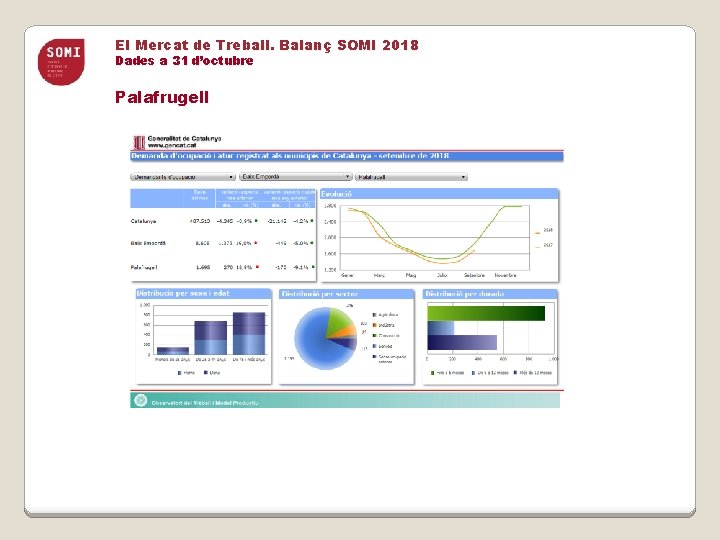The image size is (720, 540).
Task: Click the Home legend swatch
Action: point(180,372)
